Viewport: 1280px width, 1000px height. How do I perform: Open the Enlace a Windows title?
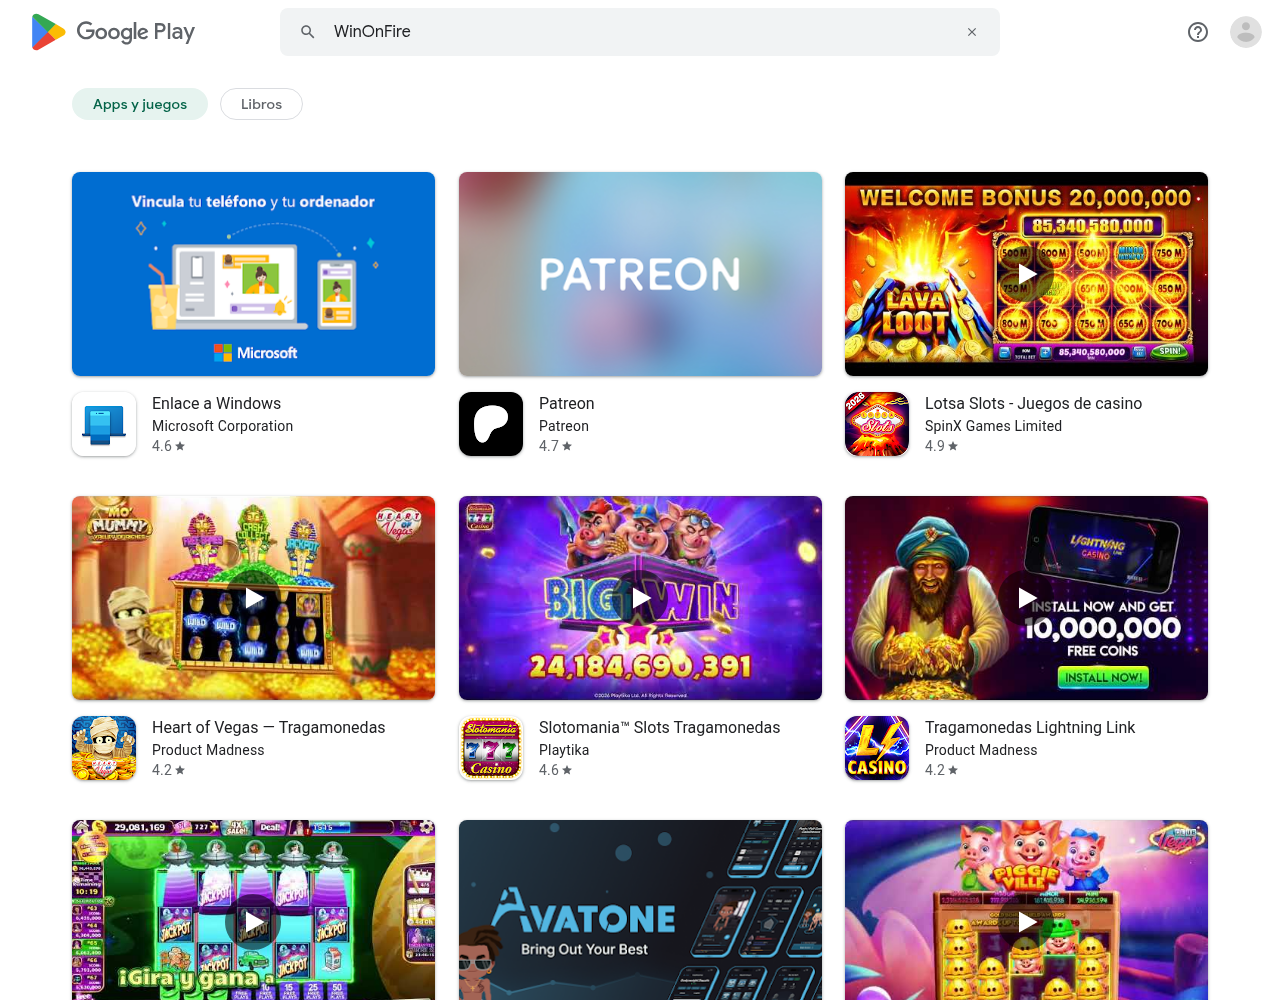pyautogui.click(x=216, y=403)
